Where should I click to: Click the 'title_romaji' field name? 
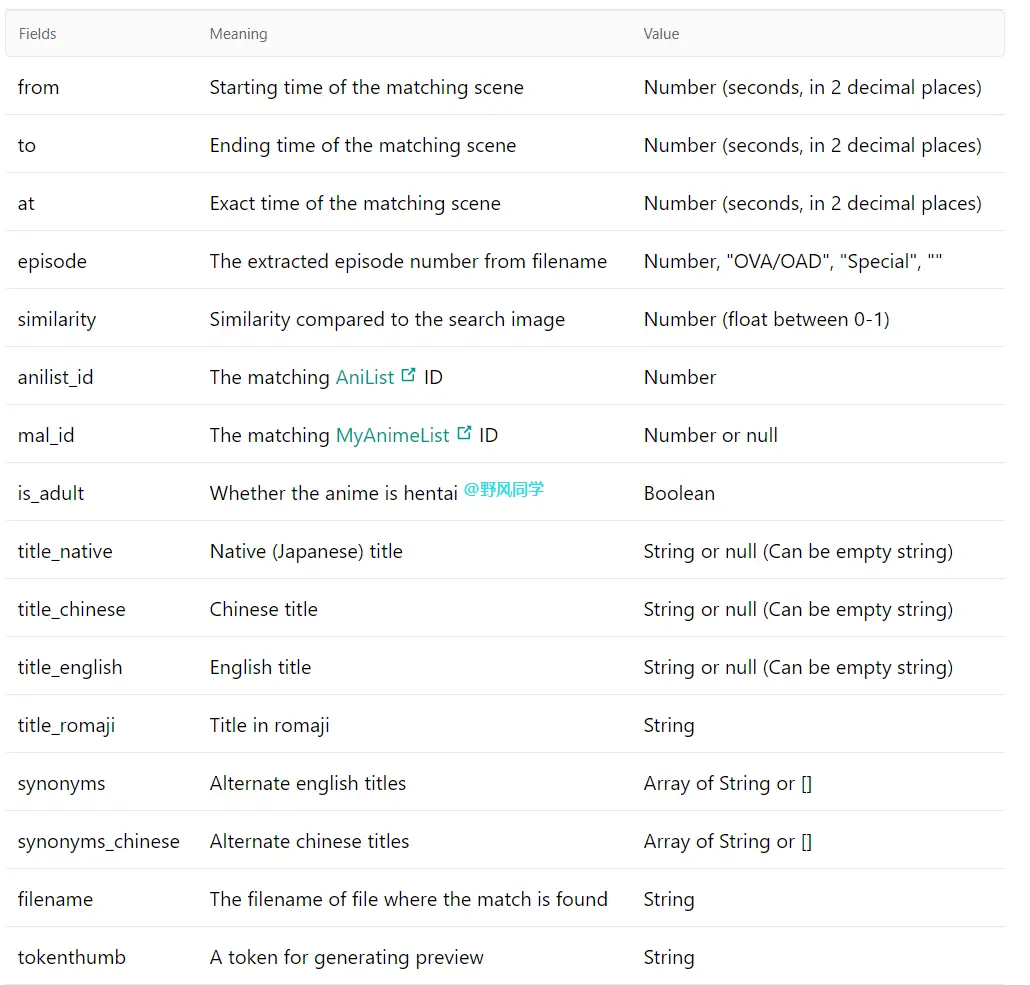pos(66,725)
